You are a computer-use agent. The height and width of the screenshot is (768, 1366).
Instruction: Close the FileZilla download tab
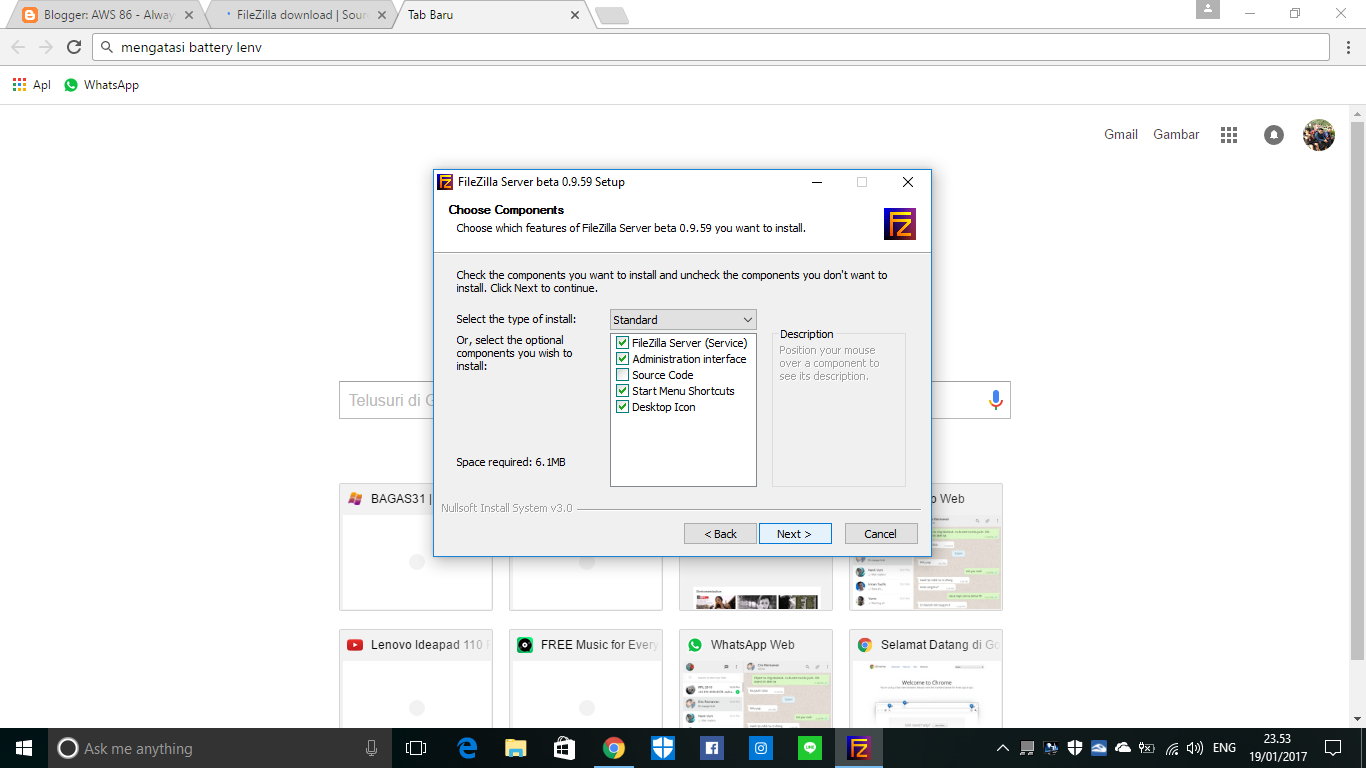pos(381,15)
